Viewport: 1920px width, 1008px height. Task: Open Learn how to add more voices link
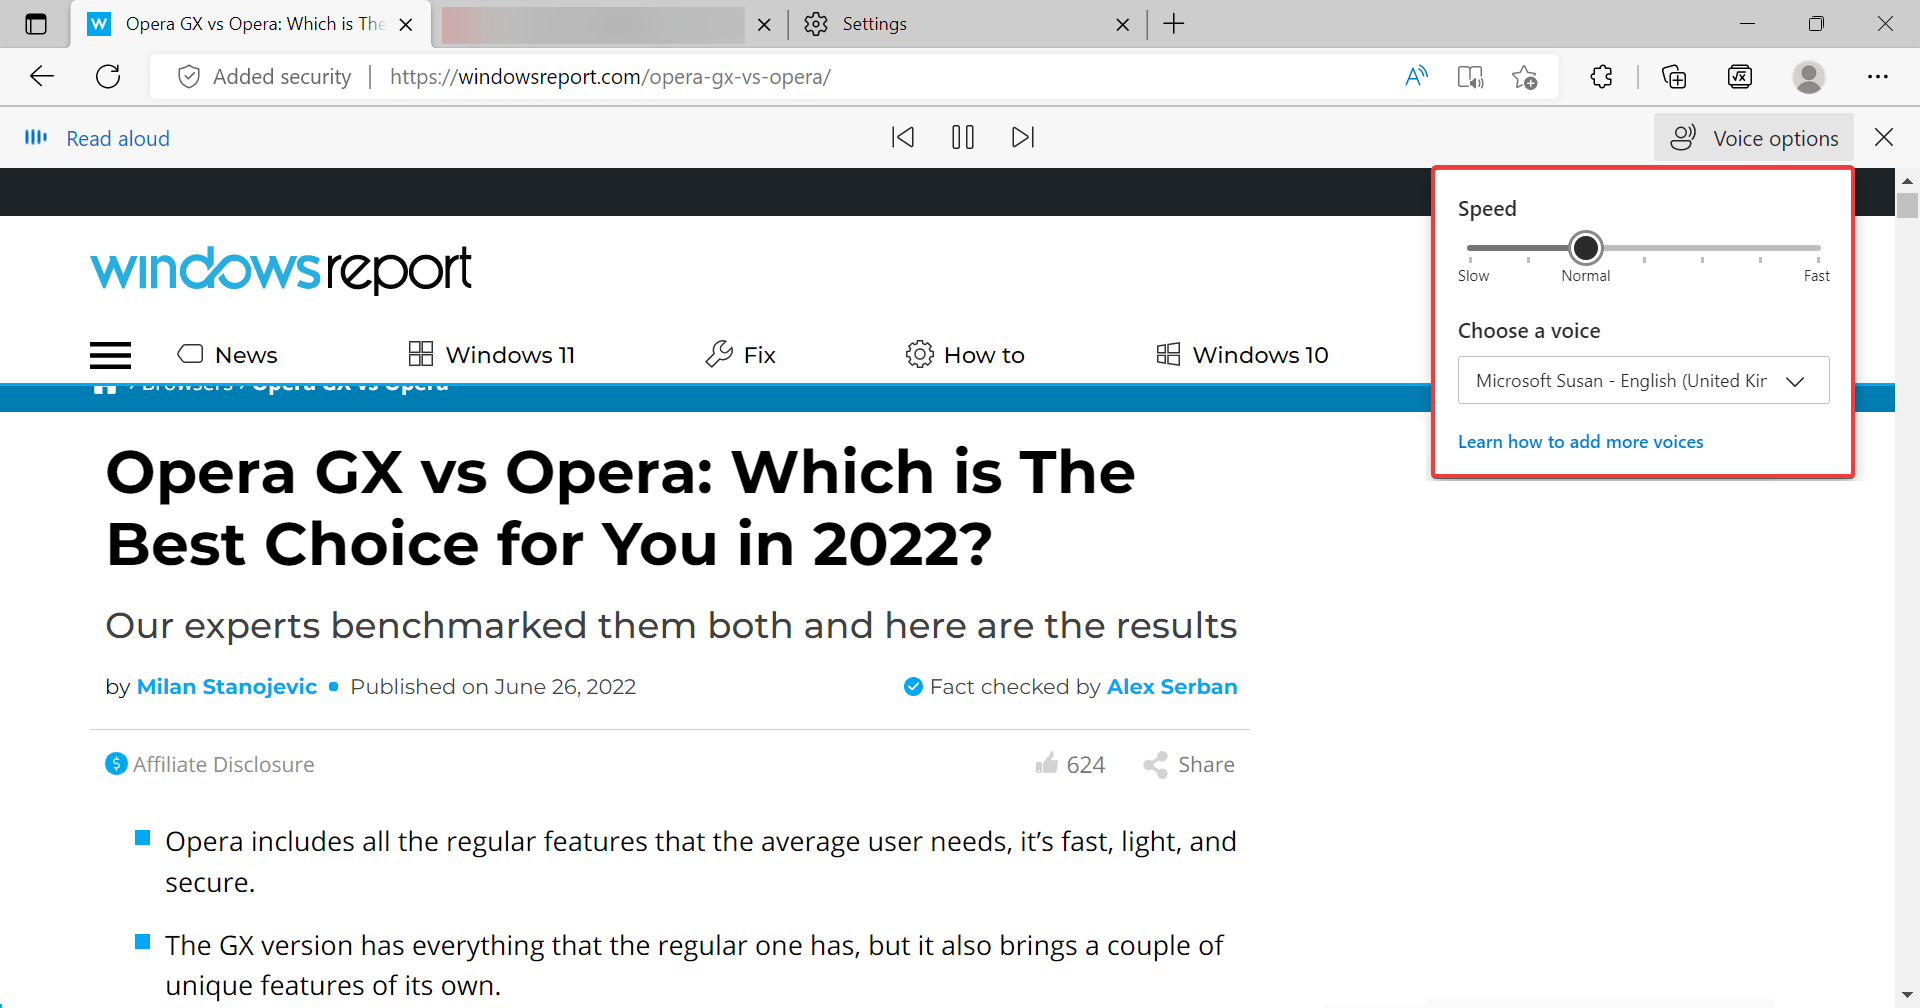coord(1580,441)
